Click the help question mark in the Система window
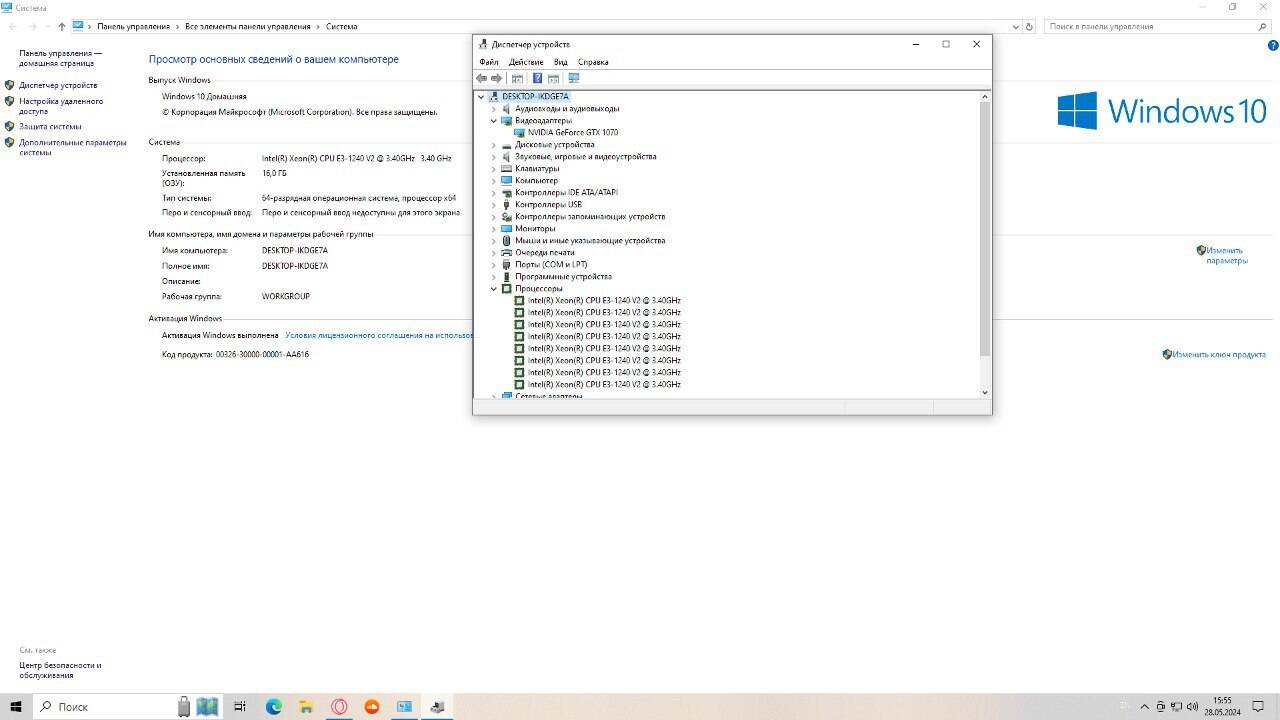This screenshot has width=1280, height=720. [1273, 45]
